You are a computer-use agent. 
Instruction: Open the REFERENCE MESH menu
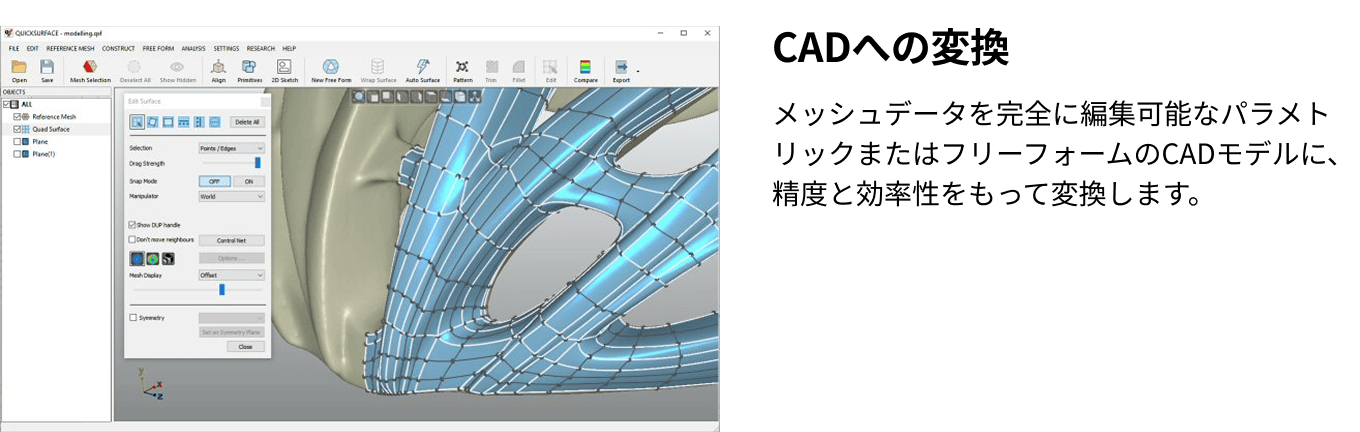click(x=70, y=48)
